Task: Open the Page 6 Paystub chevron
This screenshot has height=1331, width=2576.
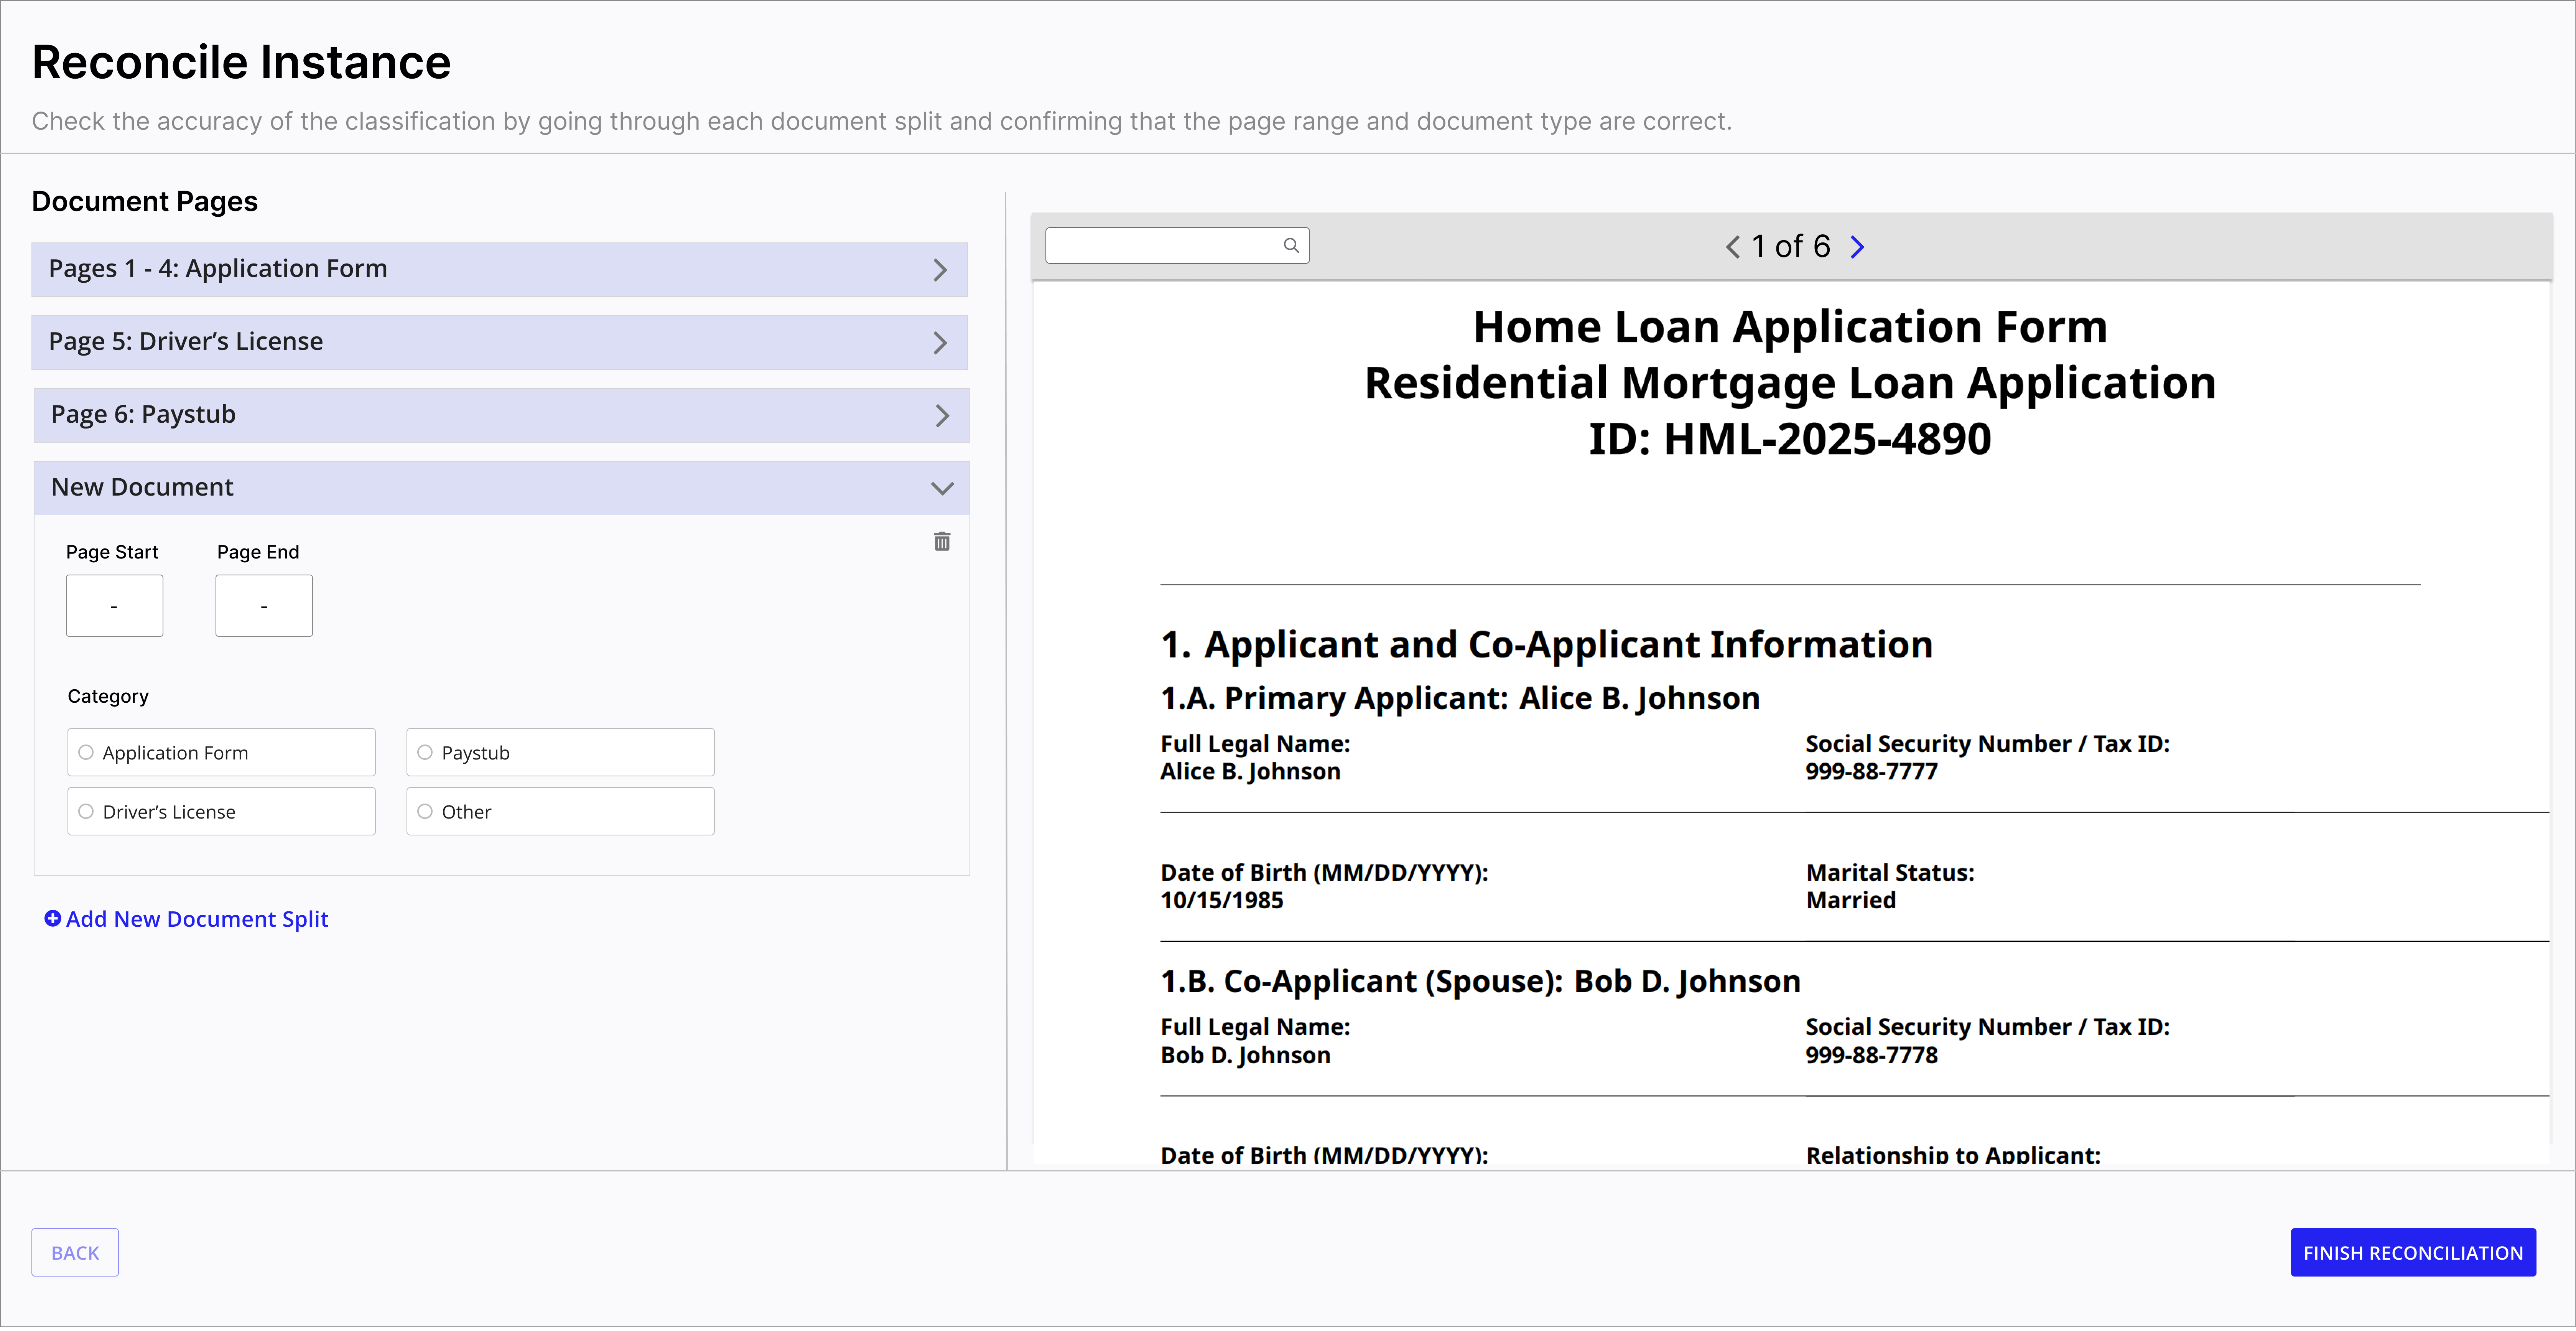Action: 940,415
